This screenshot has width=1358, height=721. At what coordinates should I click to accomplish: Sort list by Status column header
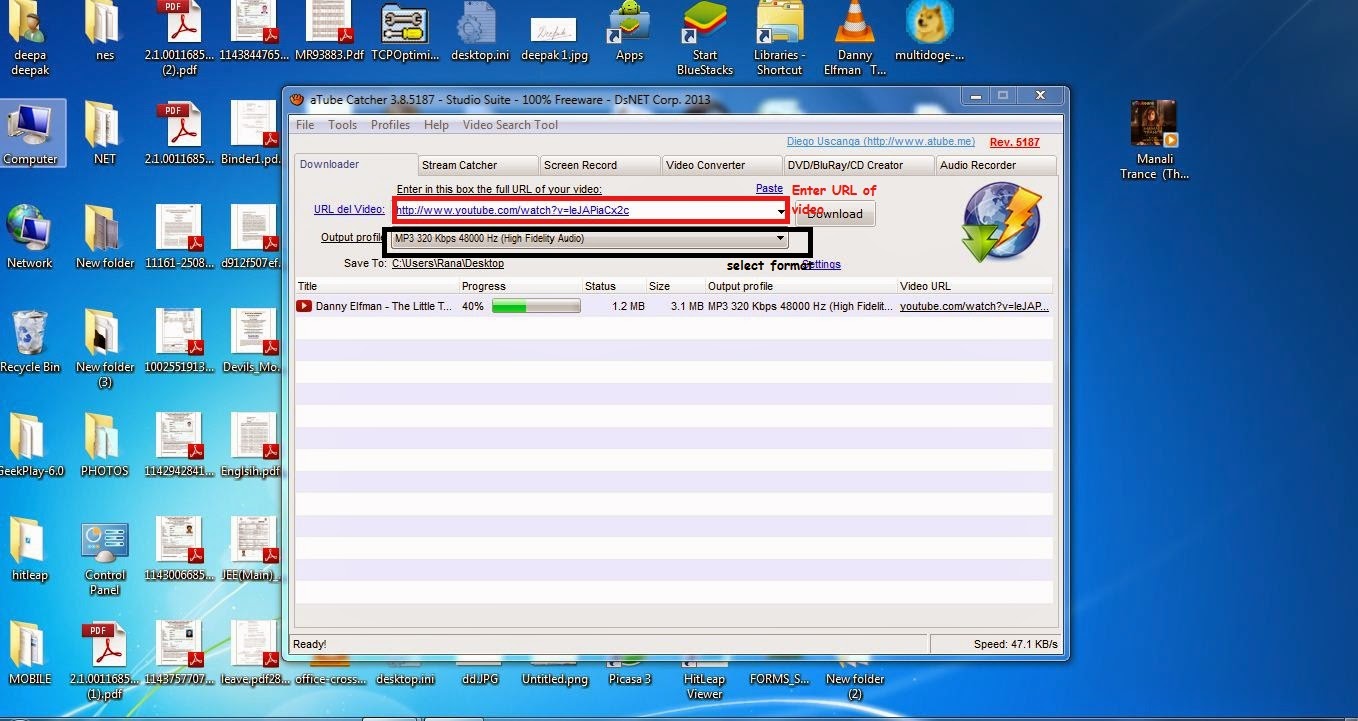pos(613,286)
